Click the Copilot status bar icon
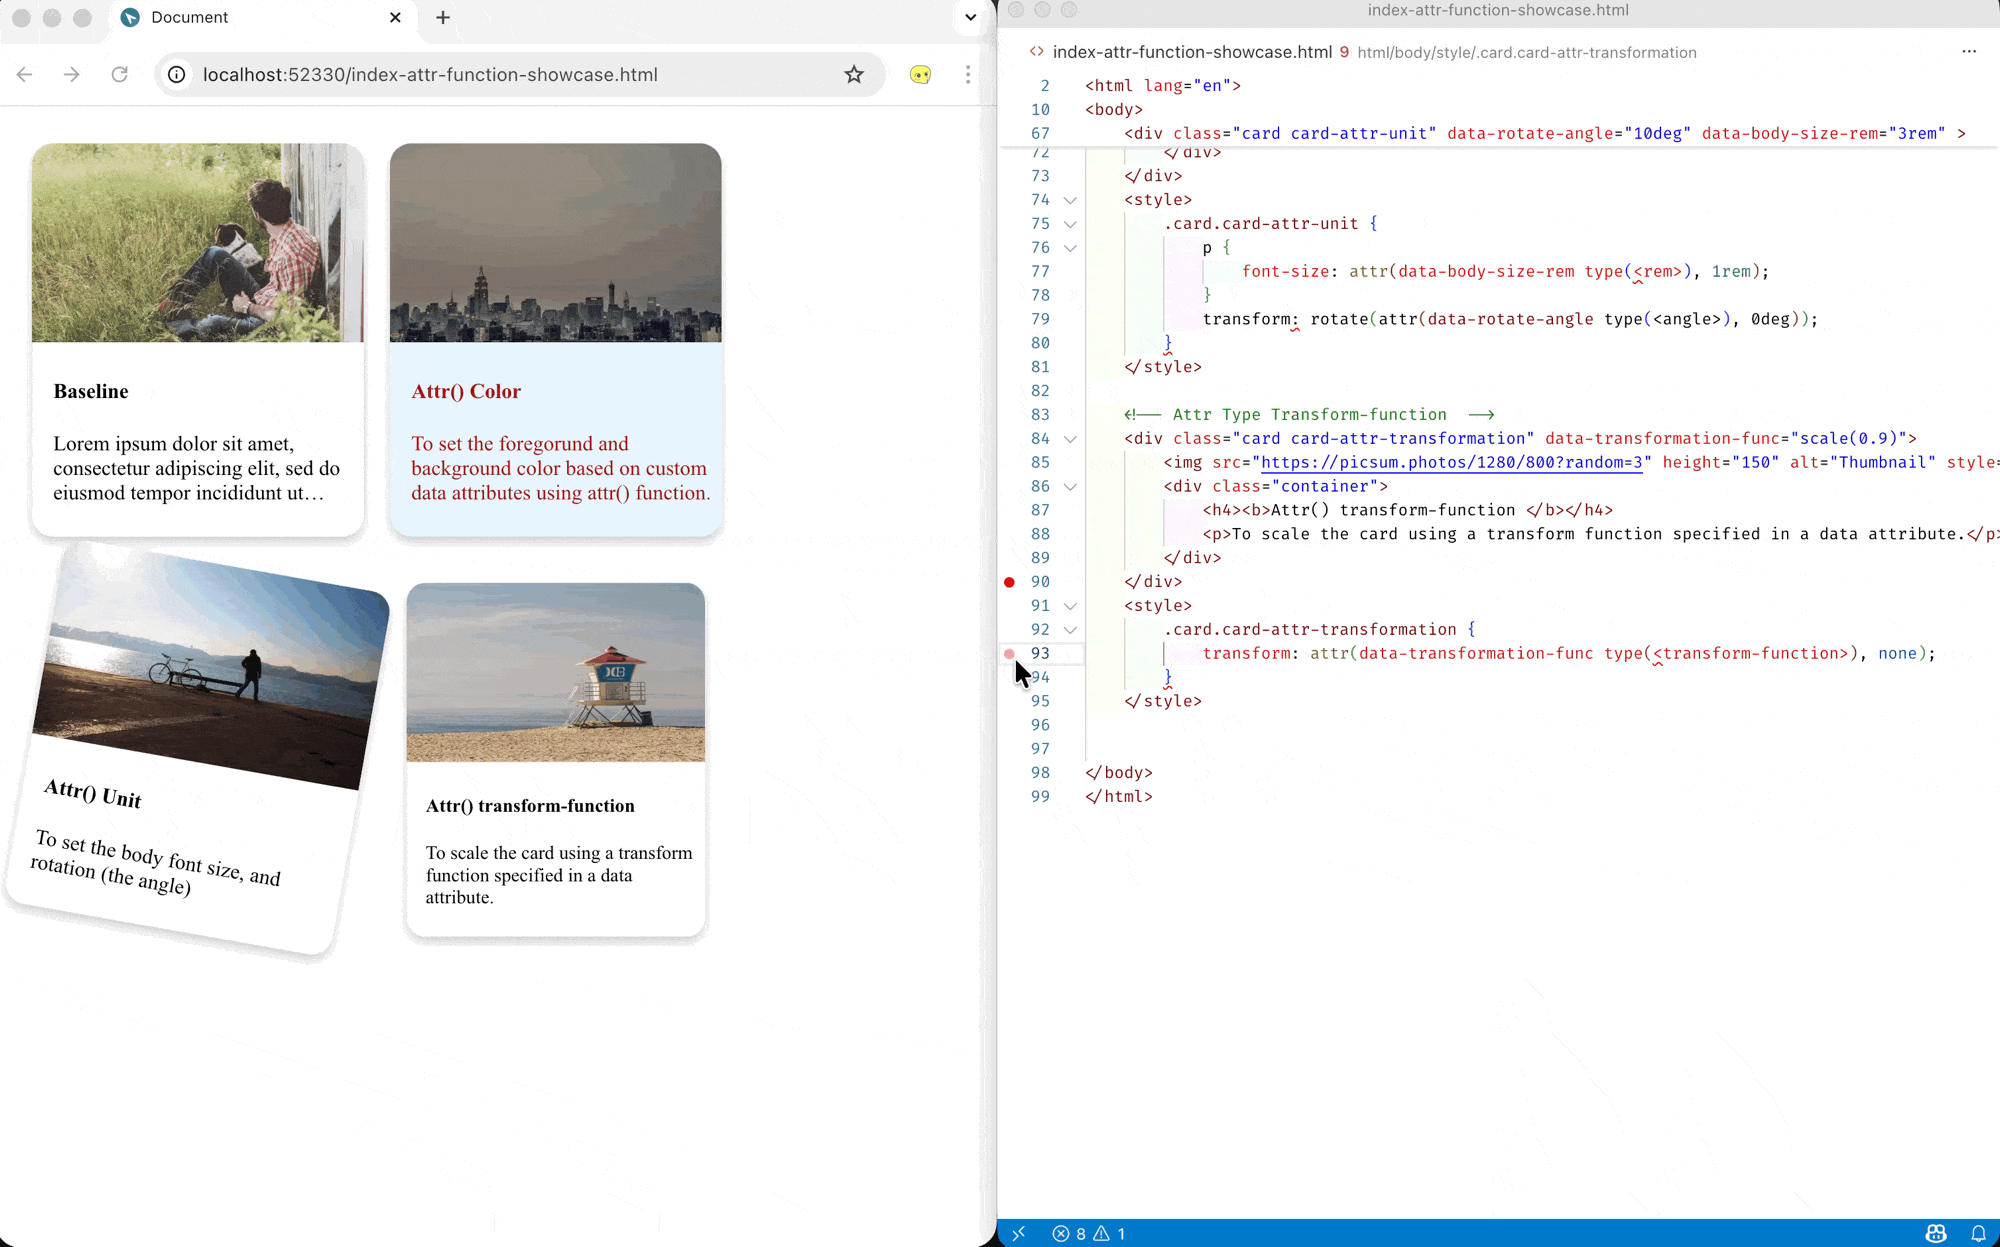Image resolution: width=2000 pixels, height=1247 pixels. tap(1936, 1233)
